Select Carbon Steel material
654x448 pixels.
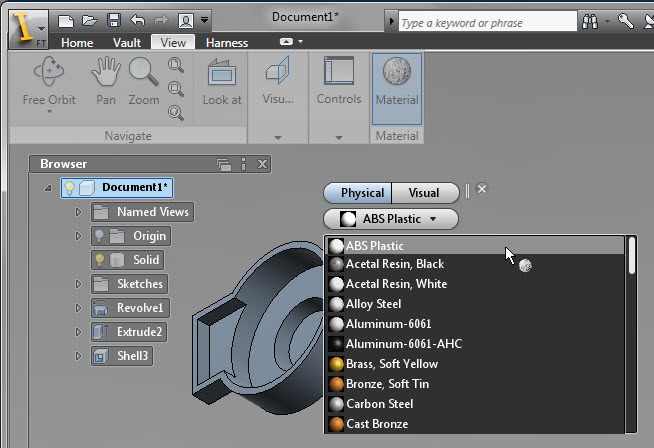point(475,404)
